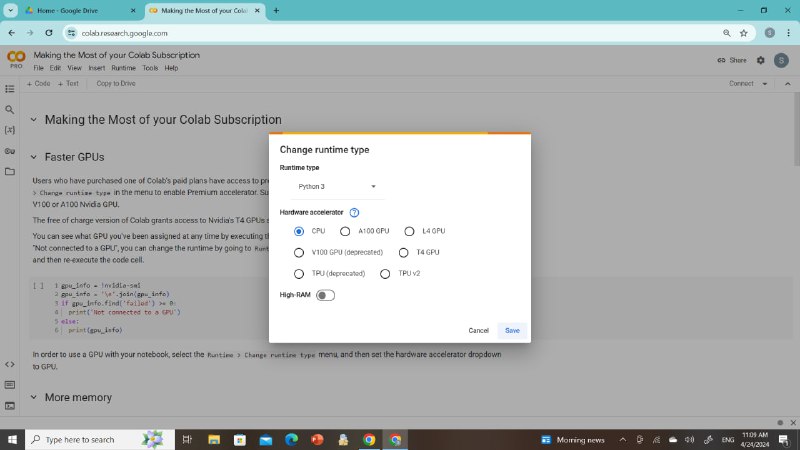Open the Windows Start menu
This screenshot has width=800, height=450.
coord(12,439)
